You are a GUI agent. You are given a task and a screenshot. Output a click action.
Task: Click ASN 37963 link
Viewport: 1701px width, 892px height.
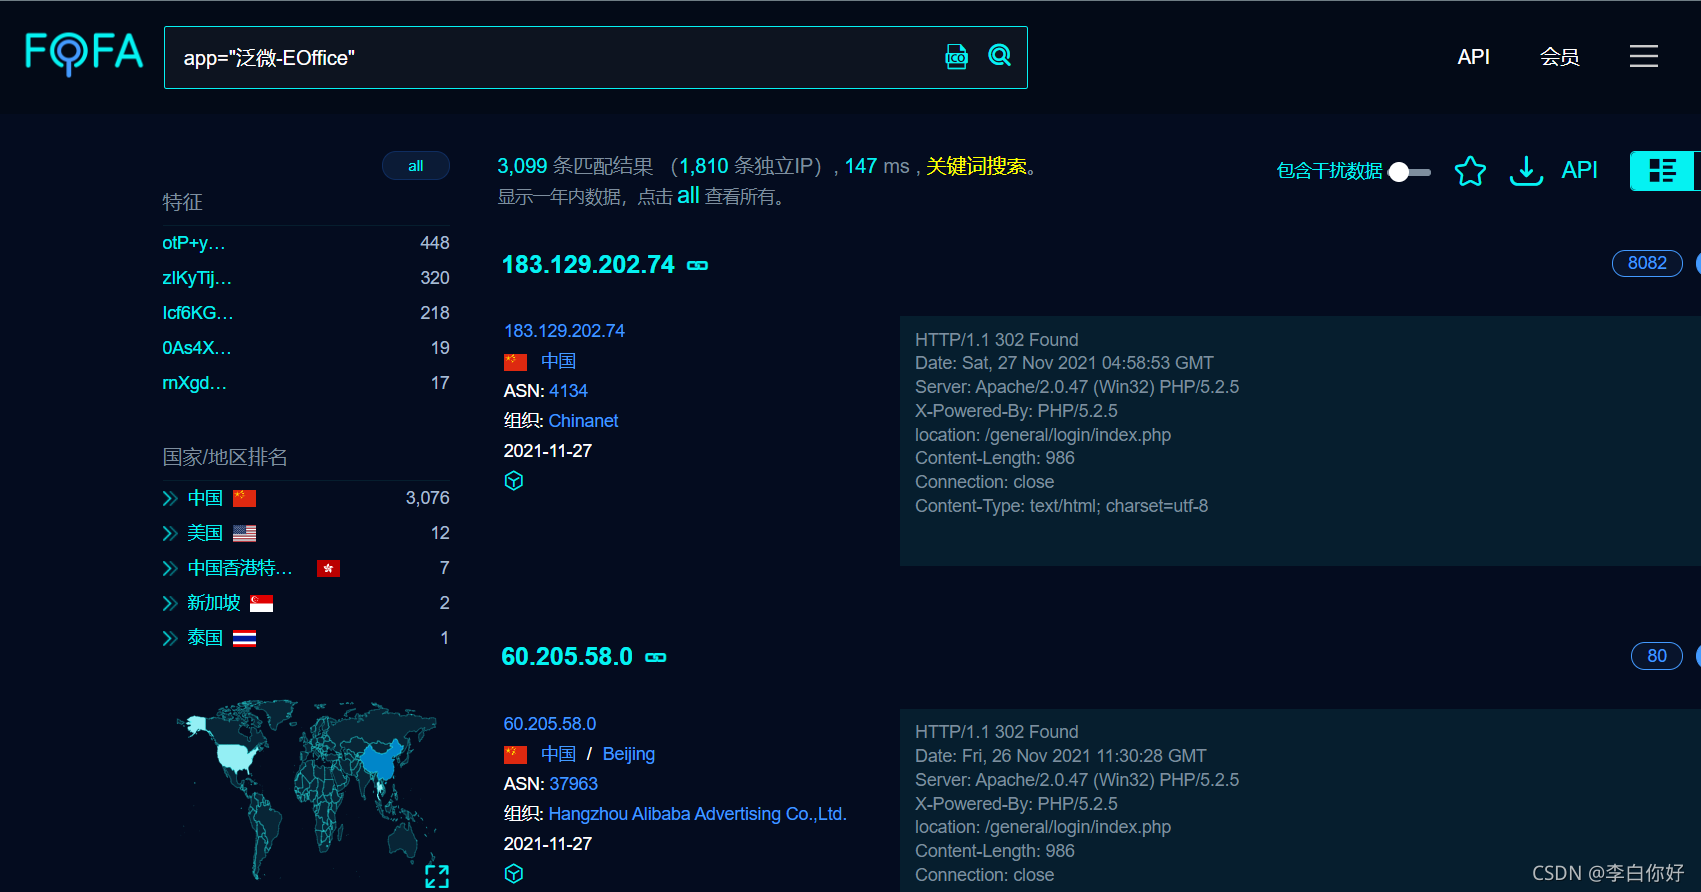point(573,784)
